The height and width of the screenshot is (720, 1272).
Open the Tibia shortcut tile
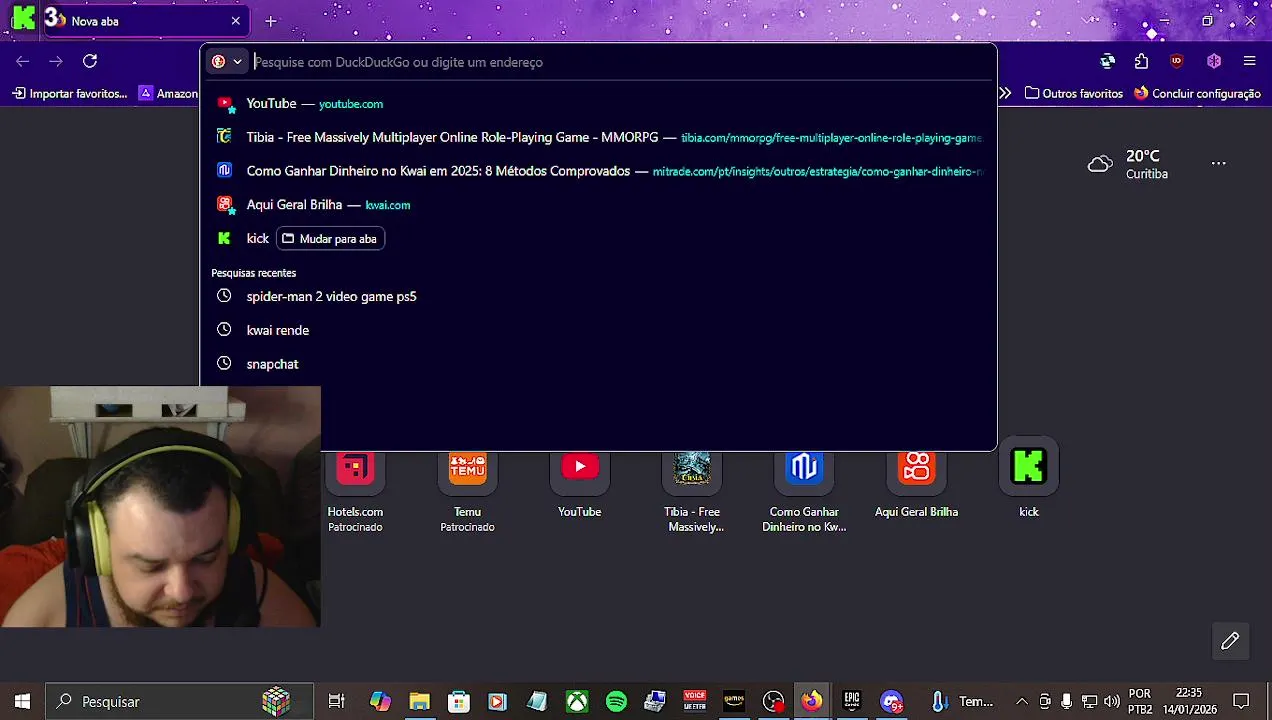pyautogui.click(x=692, y=485)
